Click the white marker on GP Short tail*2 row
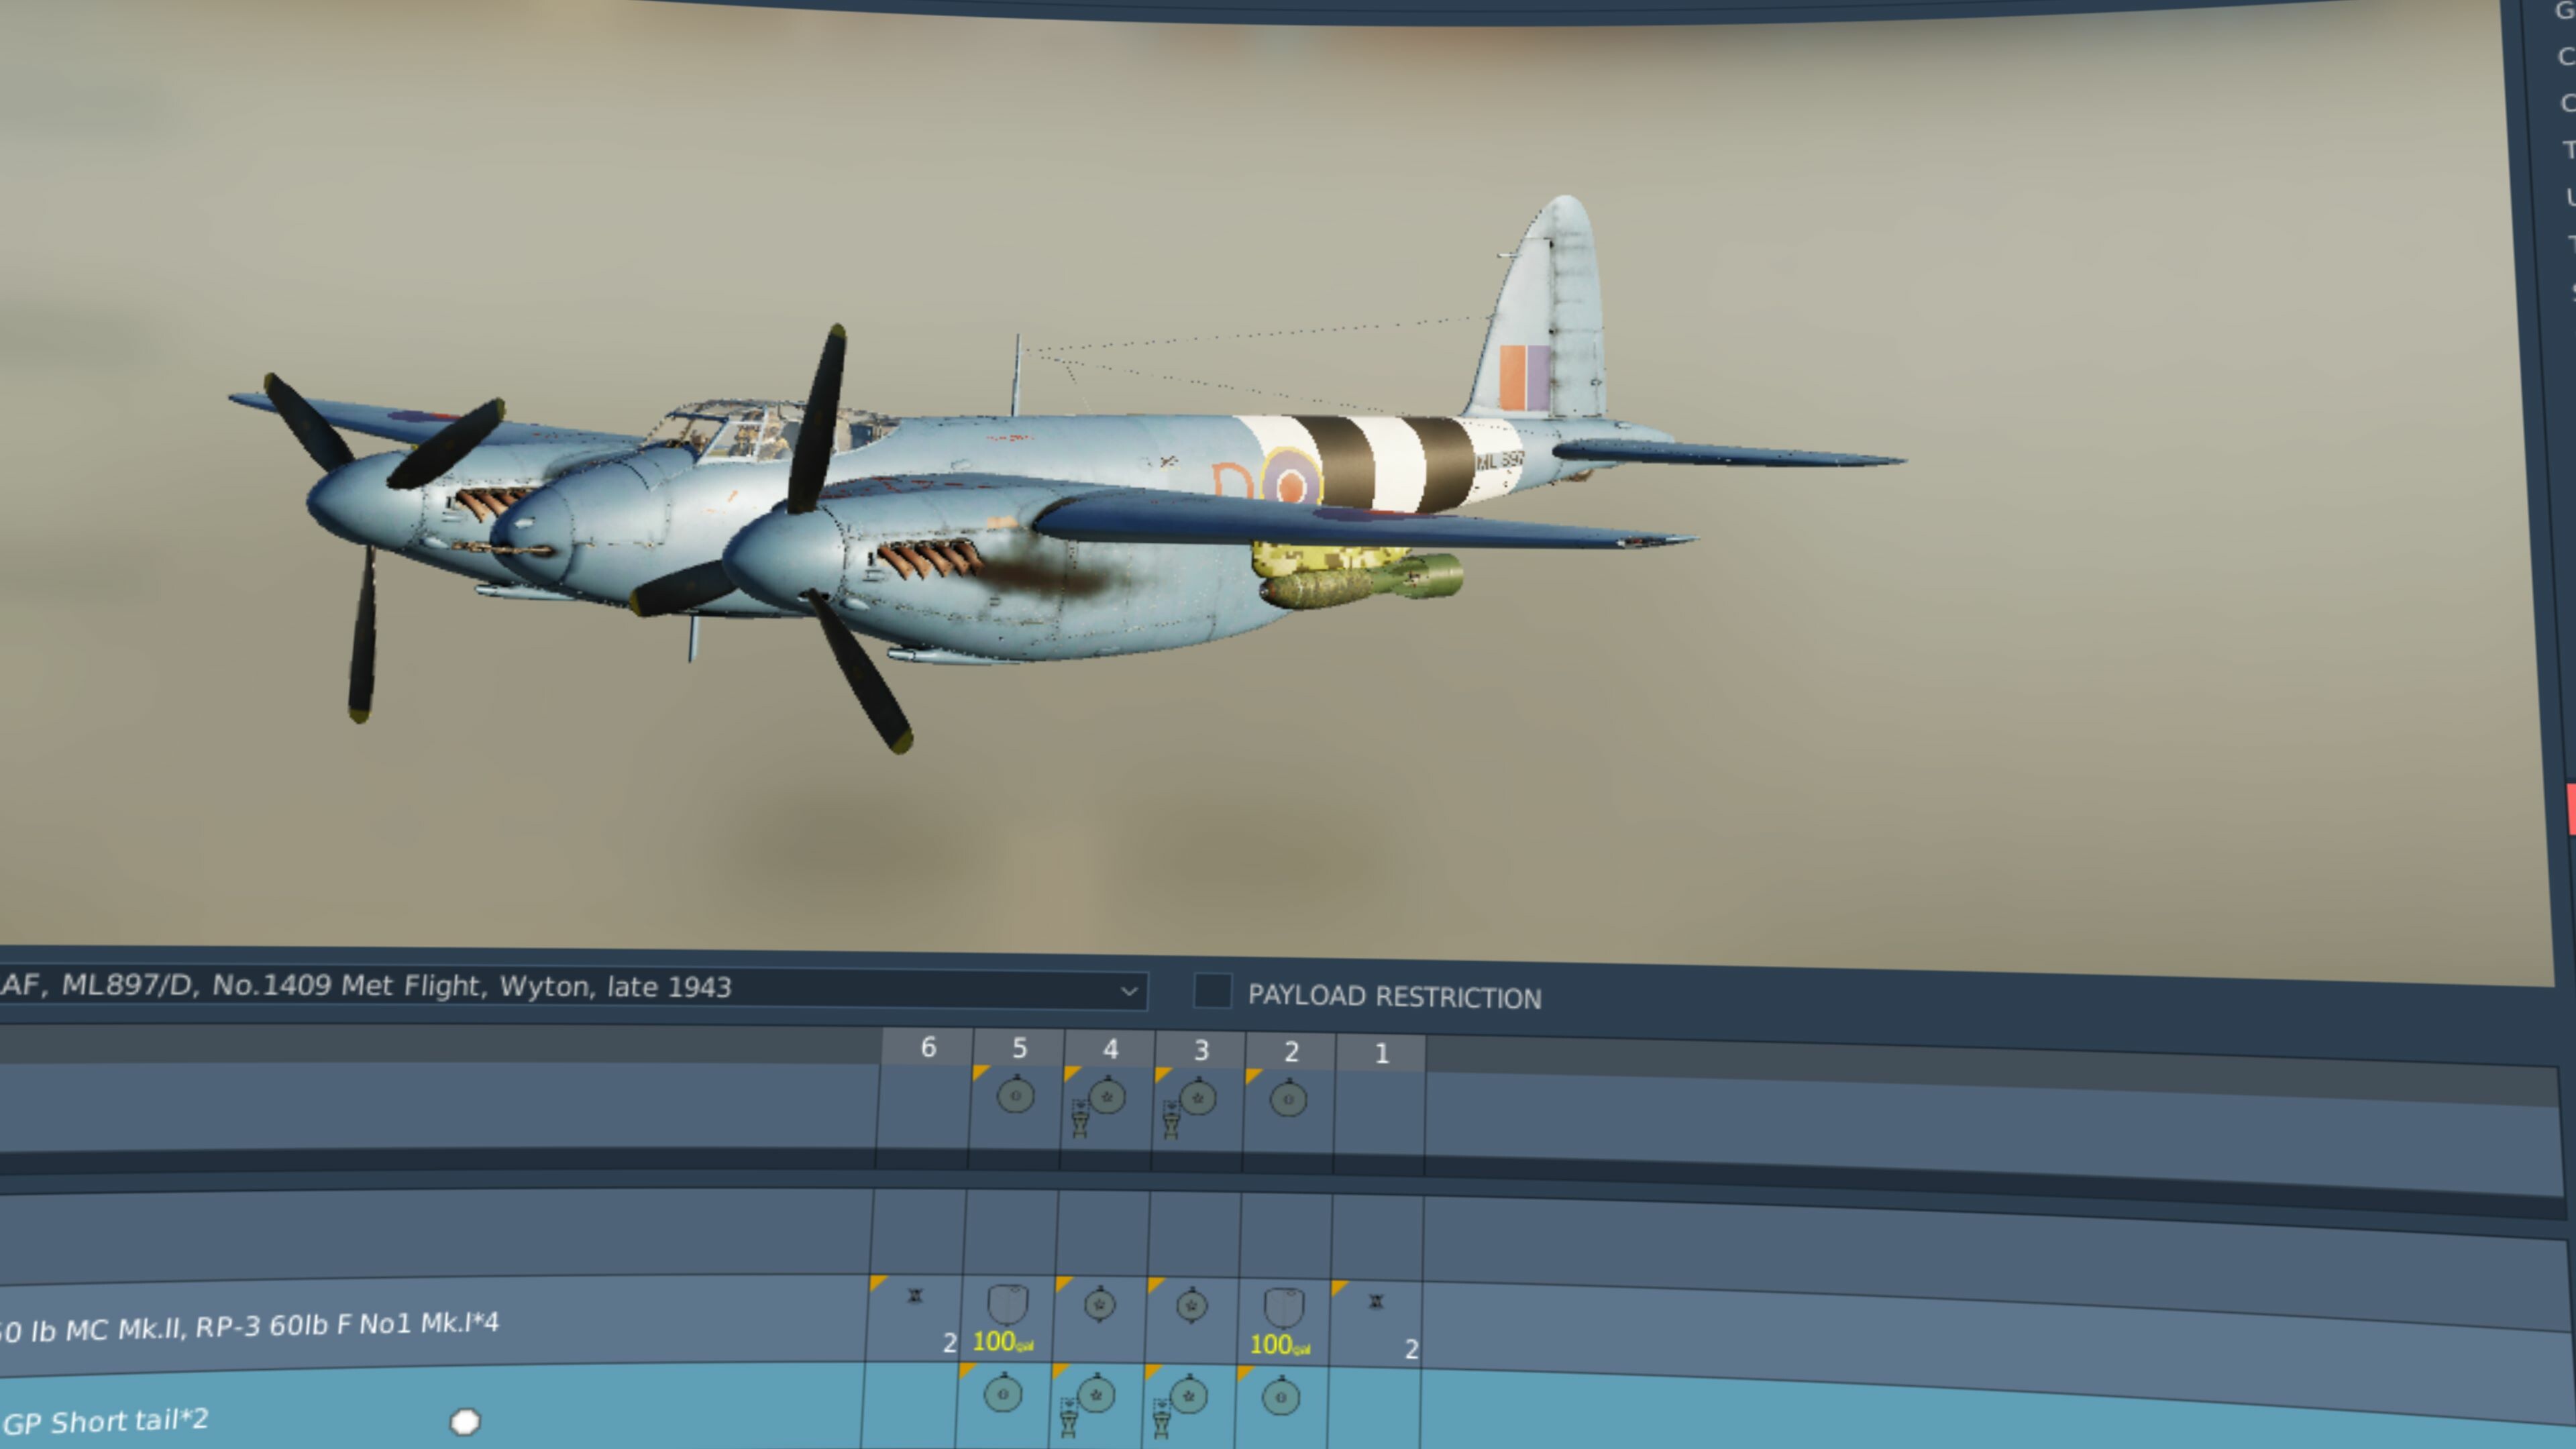 (x=465, y=1421)
